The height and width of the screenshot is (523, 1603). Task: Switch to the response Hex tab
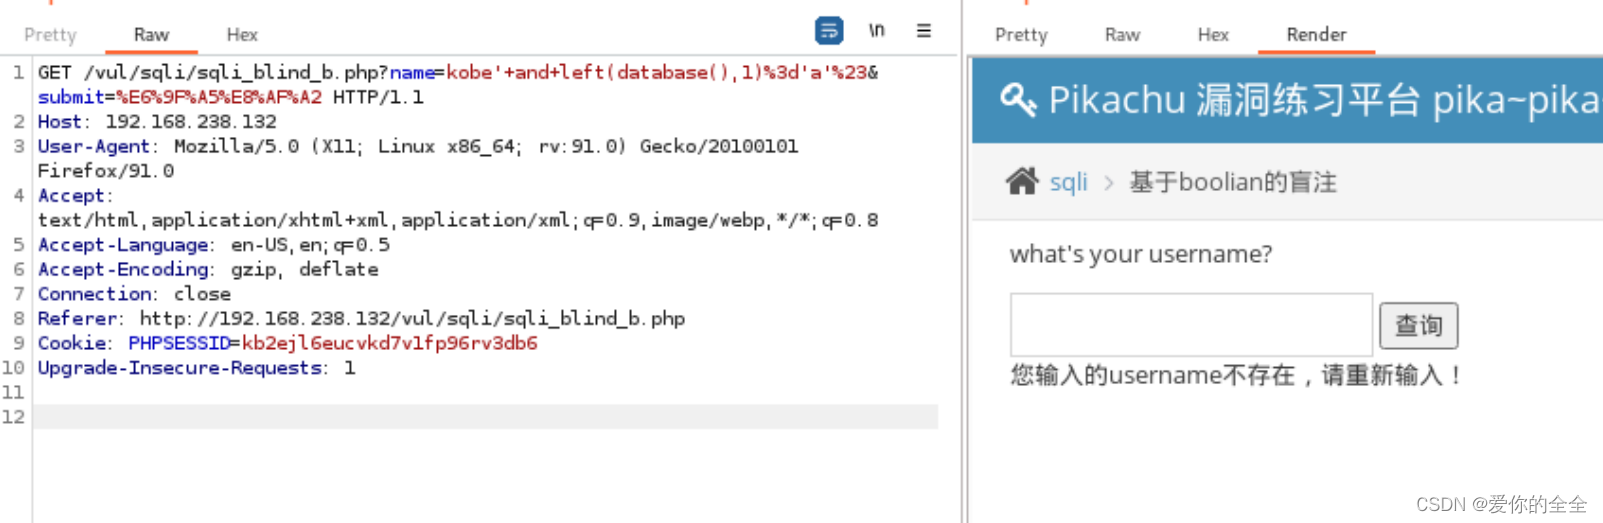[1213, 34]
